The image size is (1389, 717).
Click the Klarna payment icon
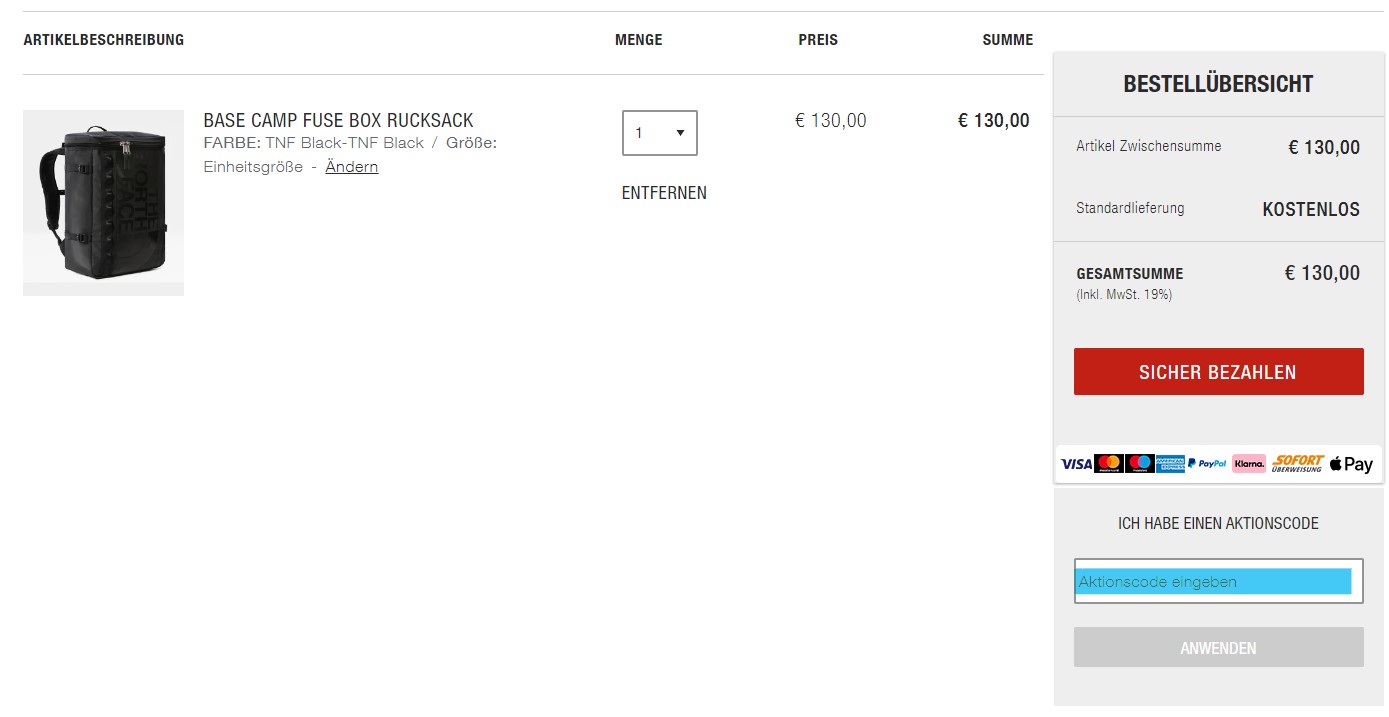1249,464
